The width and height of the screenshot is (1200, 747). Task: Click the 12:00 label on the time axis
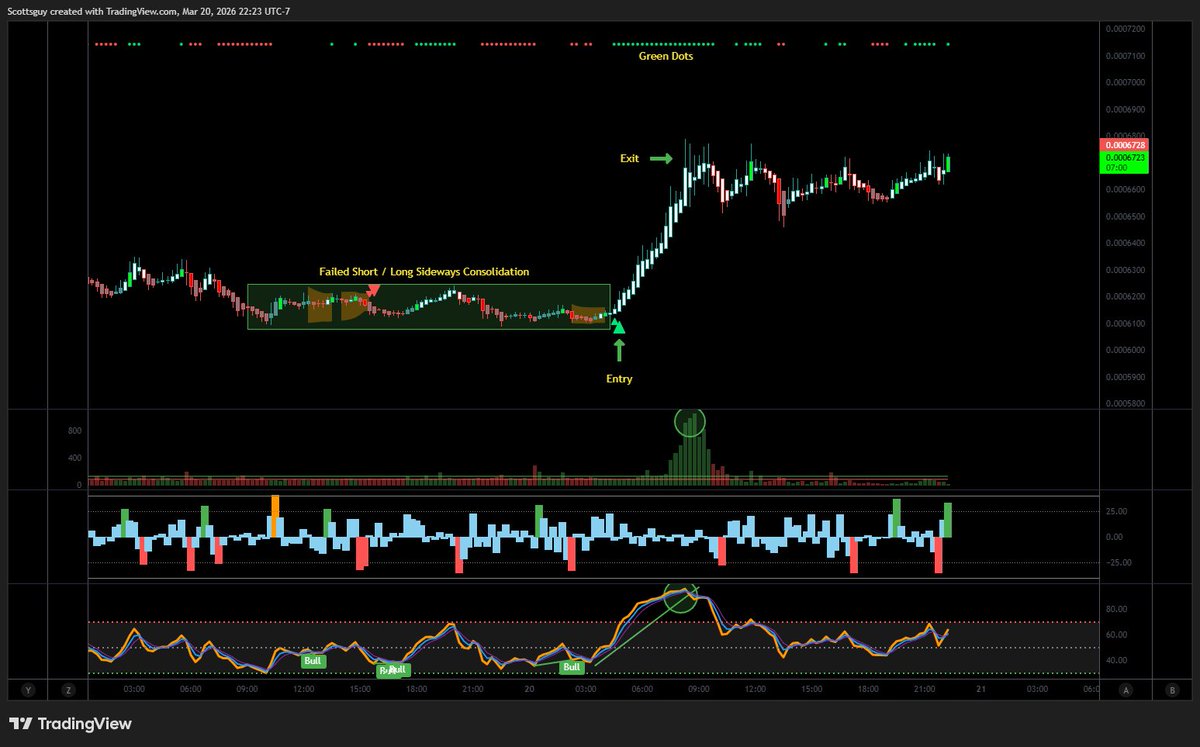tap(304, 689)
